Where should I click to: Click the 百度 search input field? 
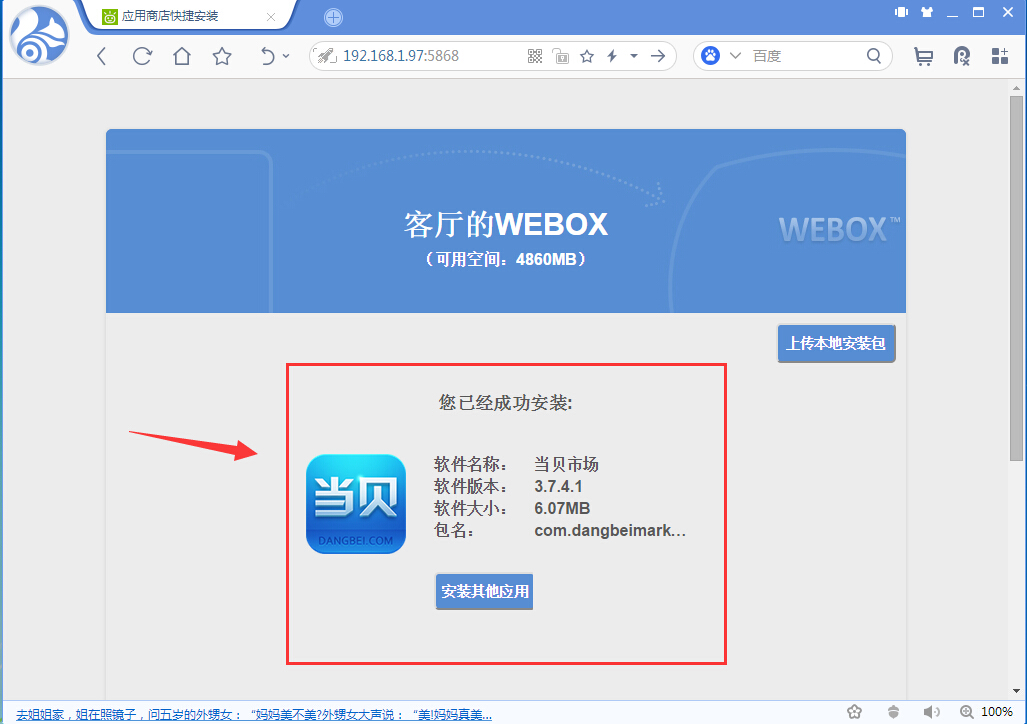tap(806, 56)
